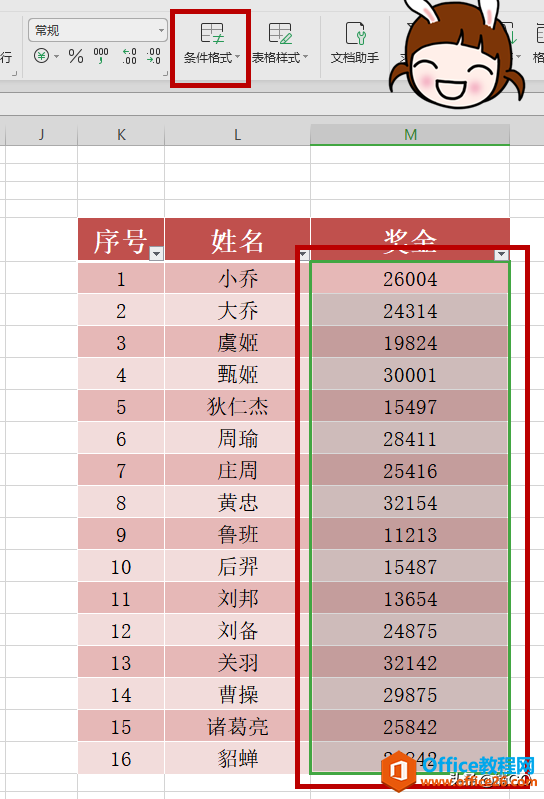Image resolution: width=544 pixels, height=799 pixels.
Task: Apply currency number format icon
Action: 42,56
